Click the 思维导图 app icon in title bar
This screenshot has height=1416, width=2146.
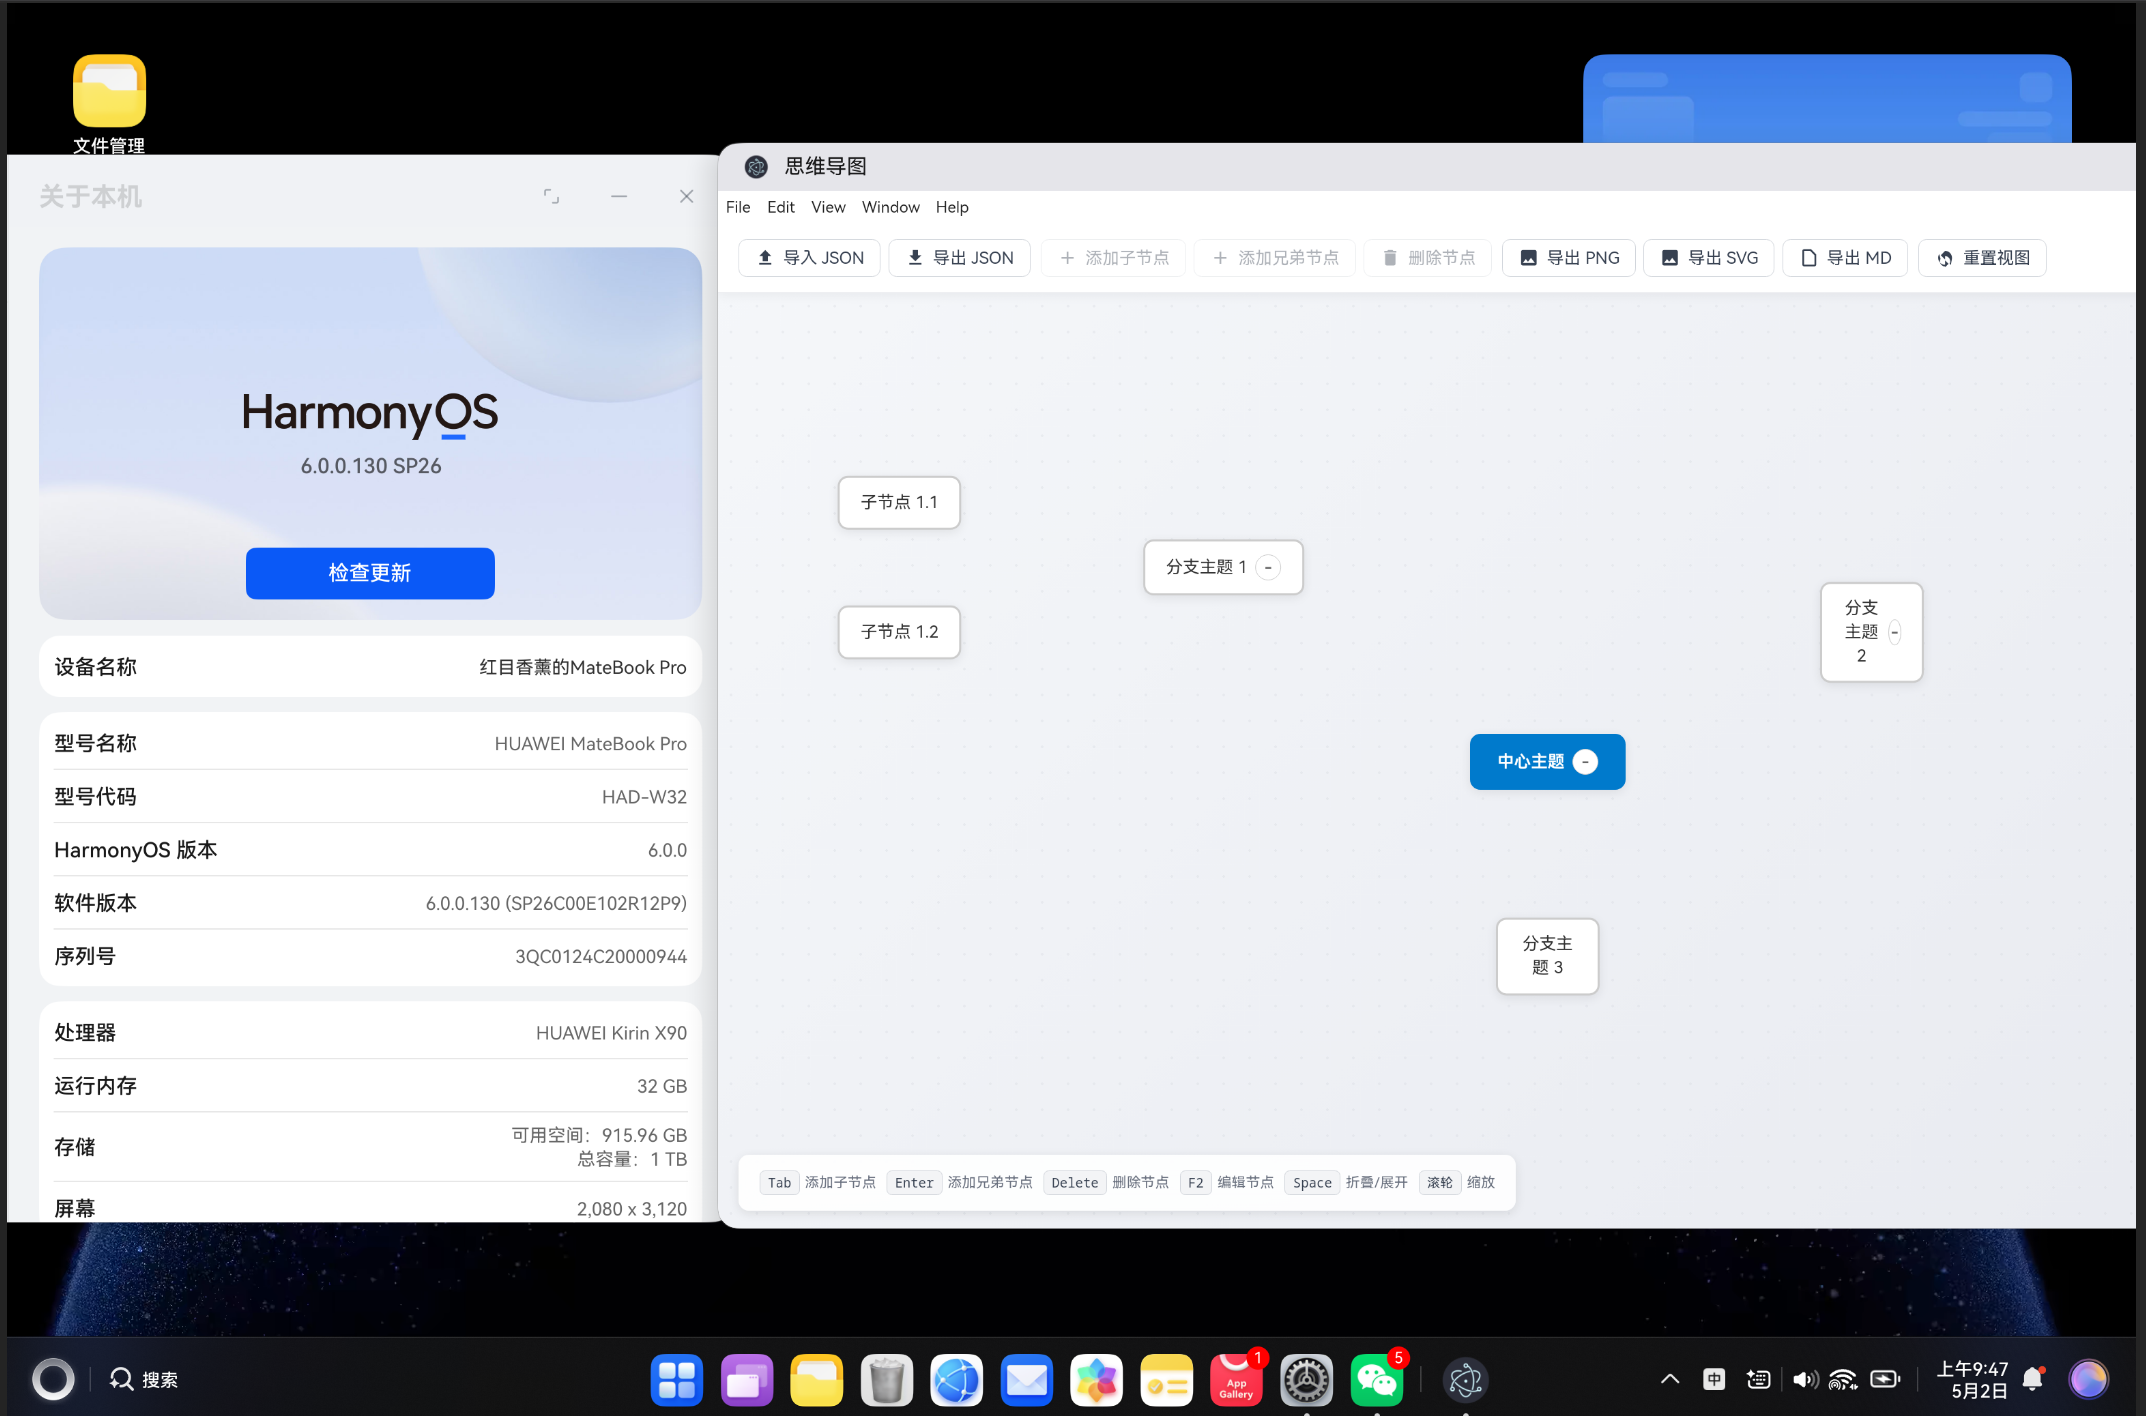[756, 167]
